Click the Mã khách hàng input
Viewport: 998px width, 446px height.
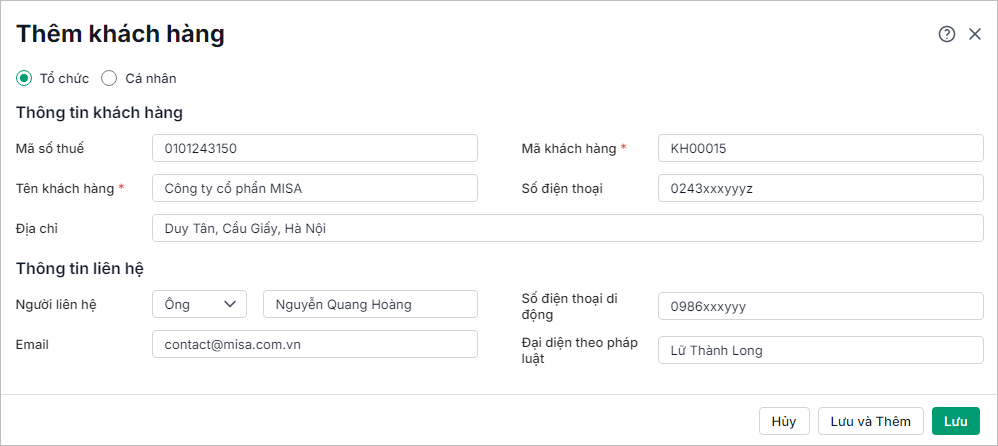(820, 148)
